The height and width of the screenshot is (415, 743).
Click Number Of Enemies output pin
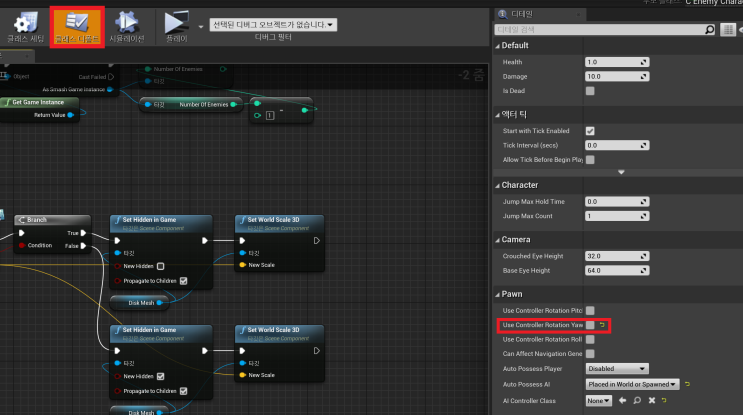(x=233, y=105)
